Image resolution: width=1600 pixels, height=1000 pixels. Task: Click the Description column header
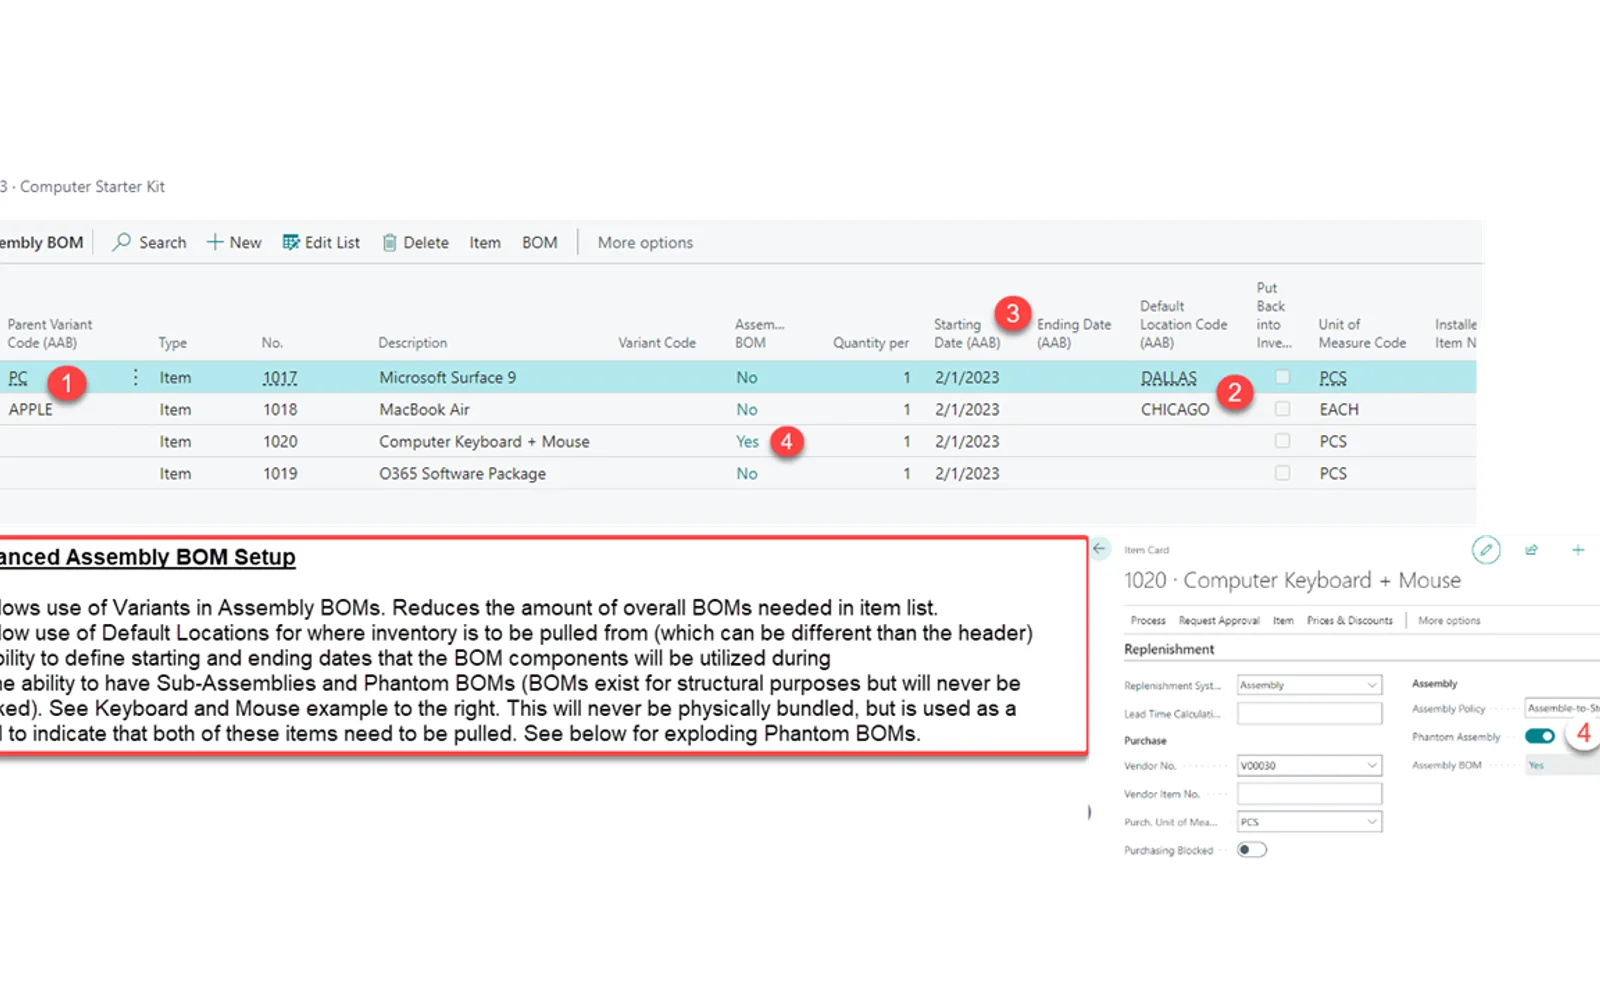(412, 342)
